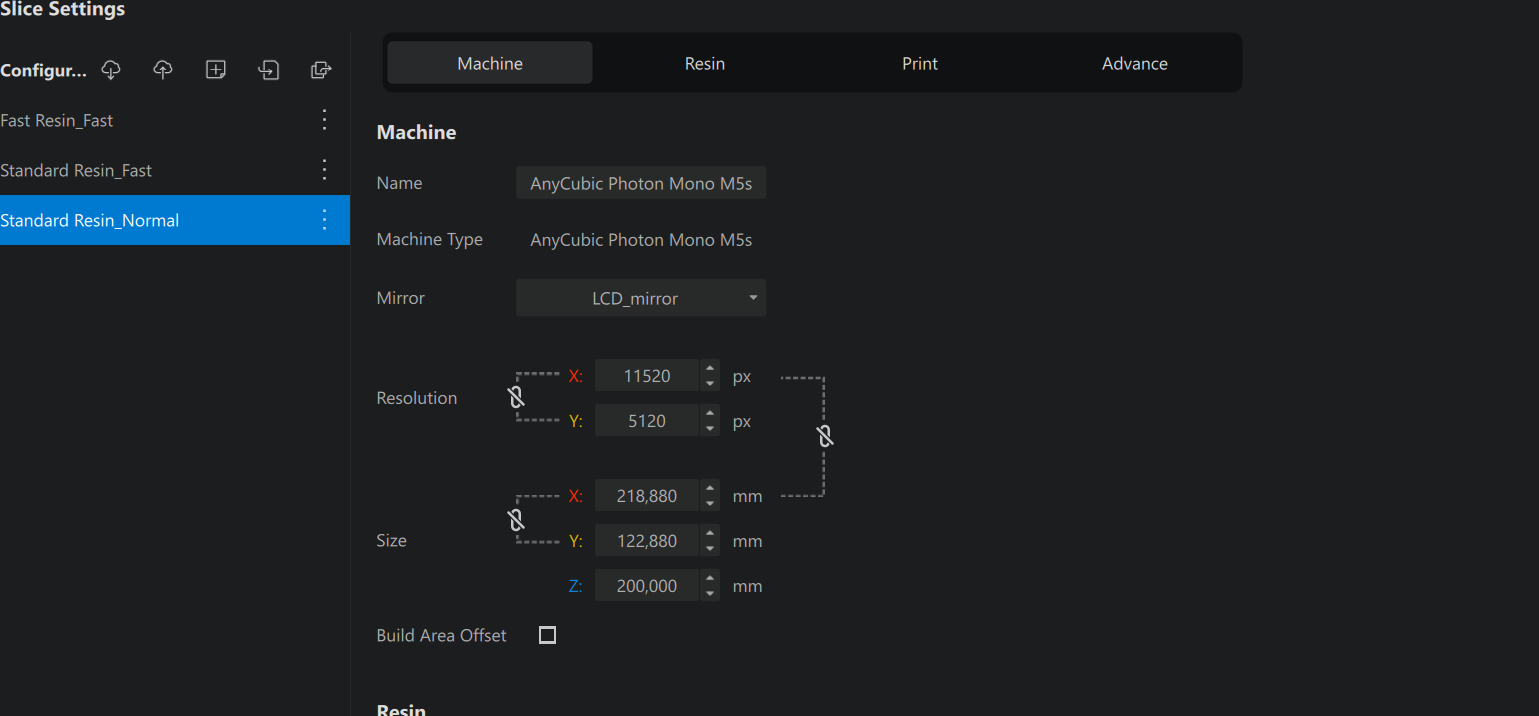Switch to the Advance tab
Viewport: 1539px width, 716px height.
1135,63
